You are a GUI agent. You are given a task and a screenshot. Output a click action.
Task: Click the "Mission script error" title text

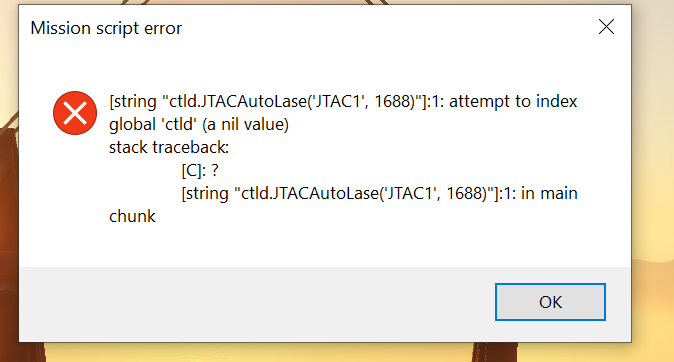[106, 28]
